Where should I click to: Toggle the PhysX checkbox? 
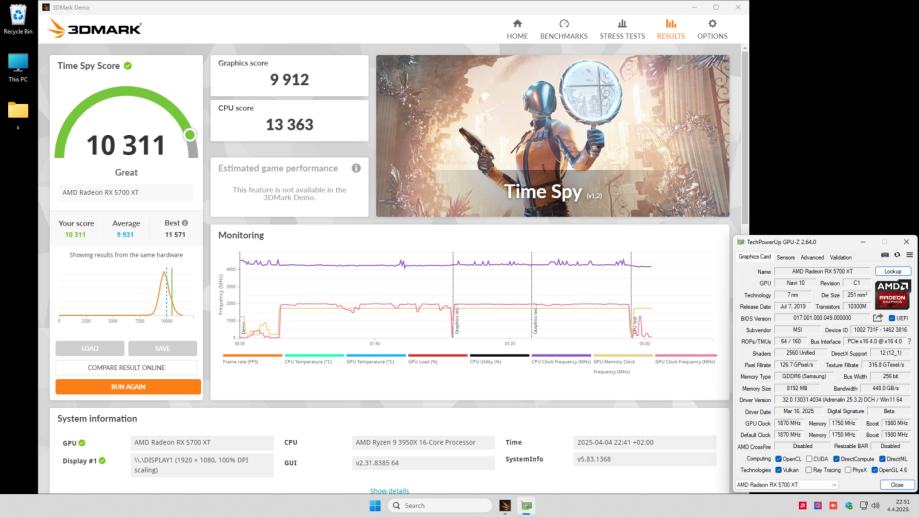tap(847, 470)
